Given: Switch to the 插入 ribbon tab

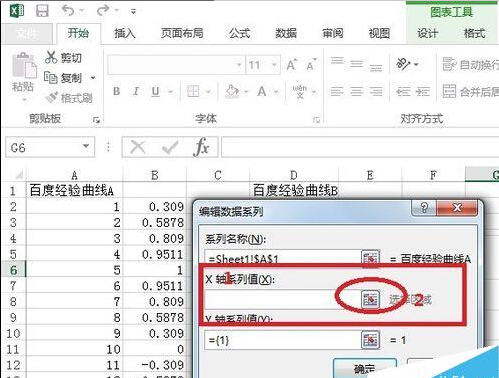Looking at the screenshot, I should click(125, 33).
